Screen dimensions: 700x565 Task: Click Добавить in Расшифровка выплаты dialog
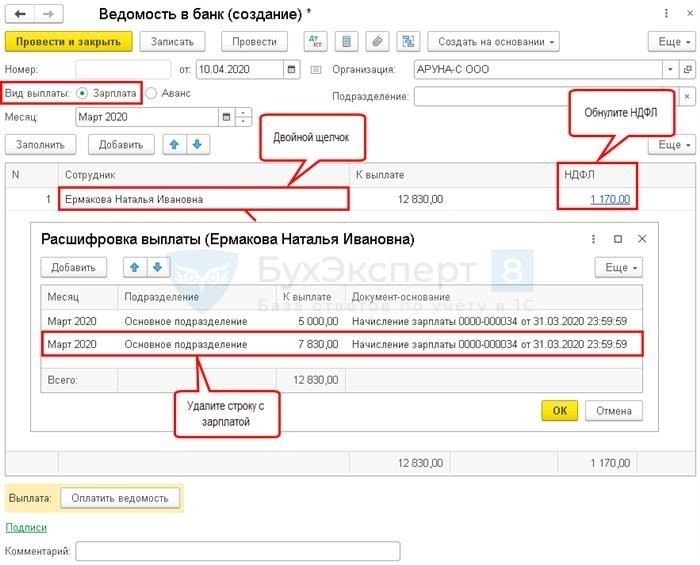click(x=74, y=267)
